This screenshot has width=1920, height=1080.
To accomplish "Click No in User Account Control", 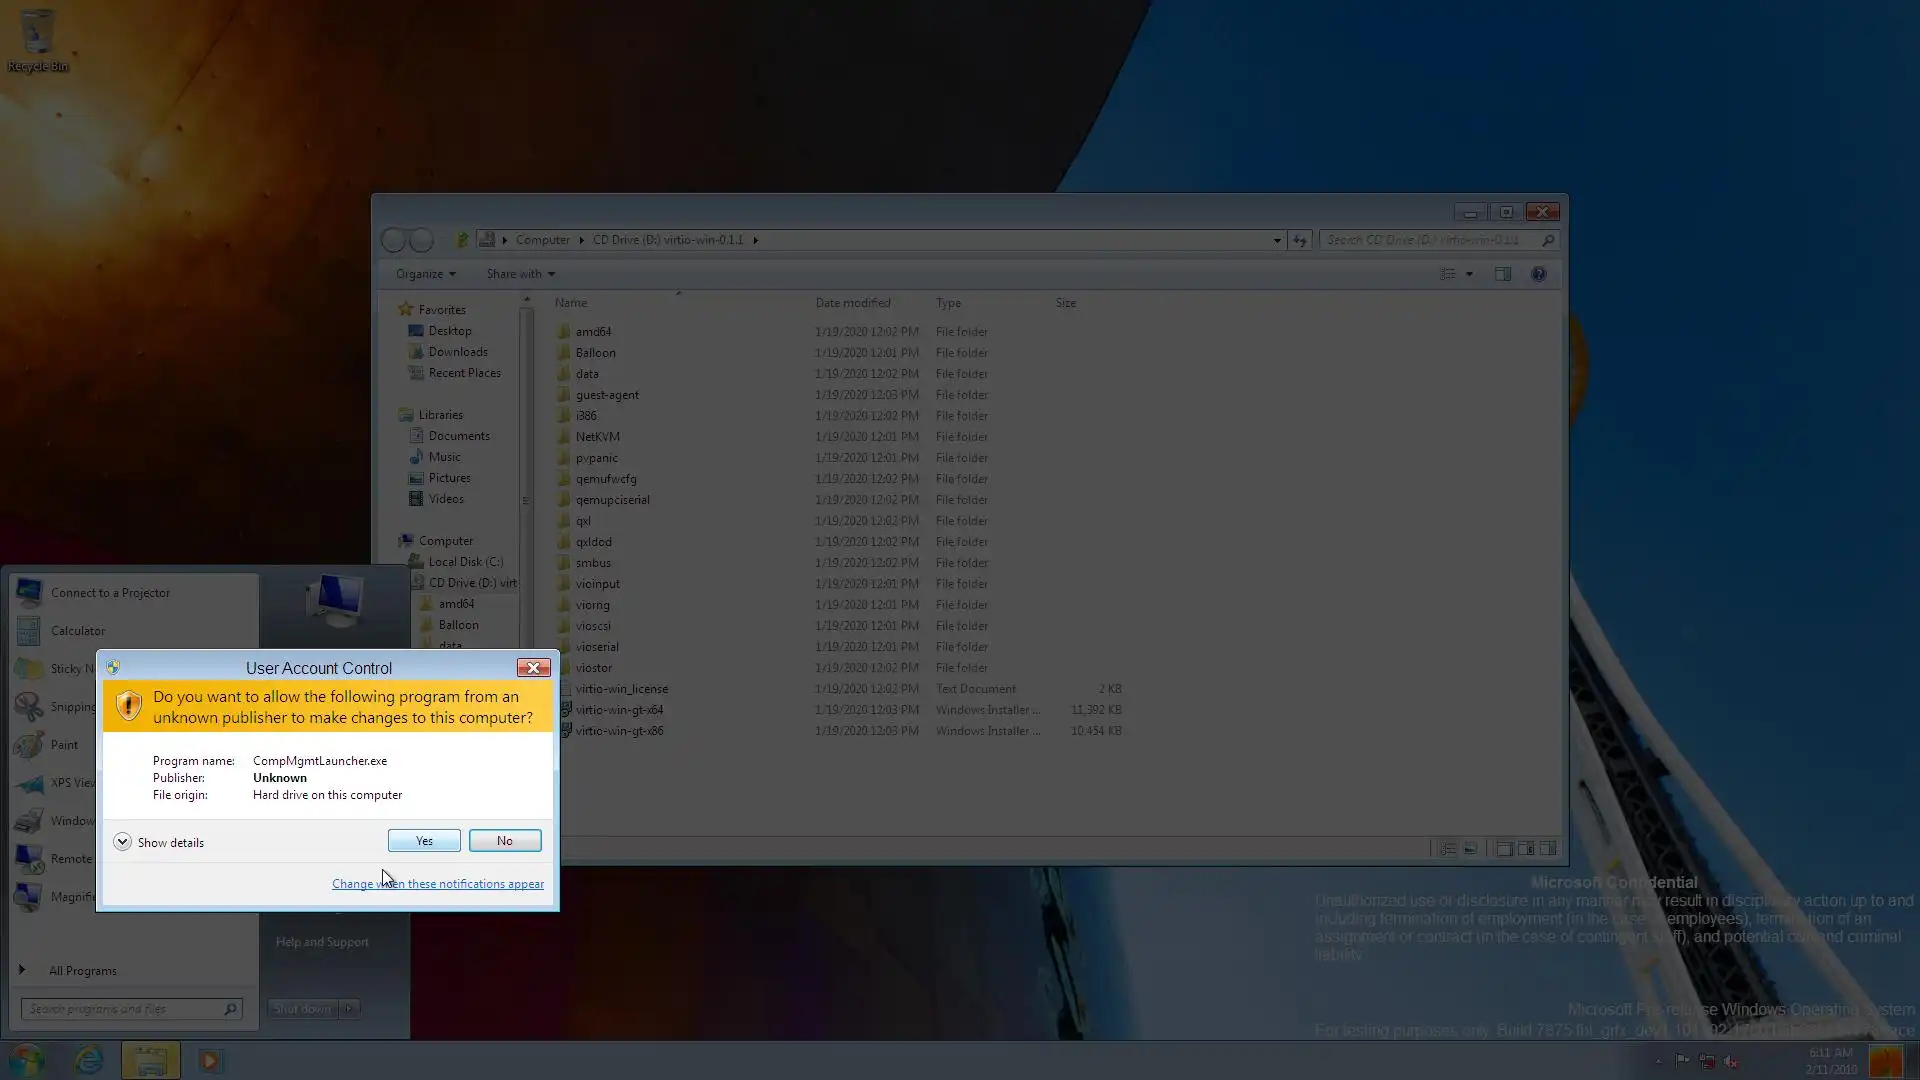I will 505,841.
